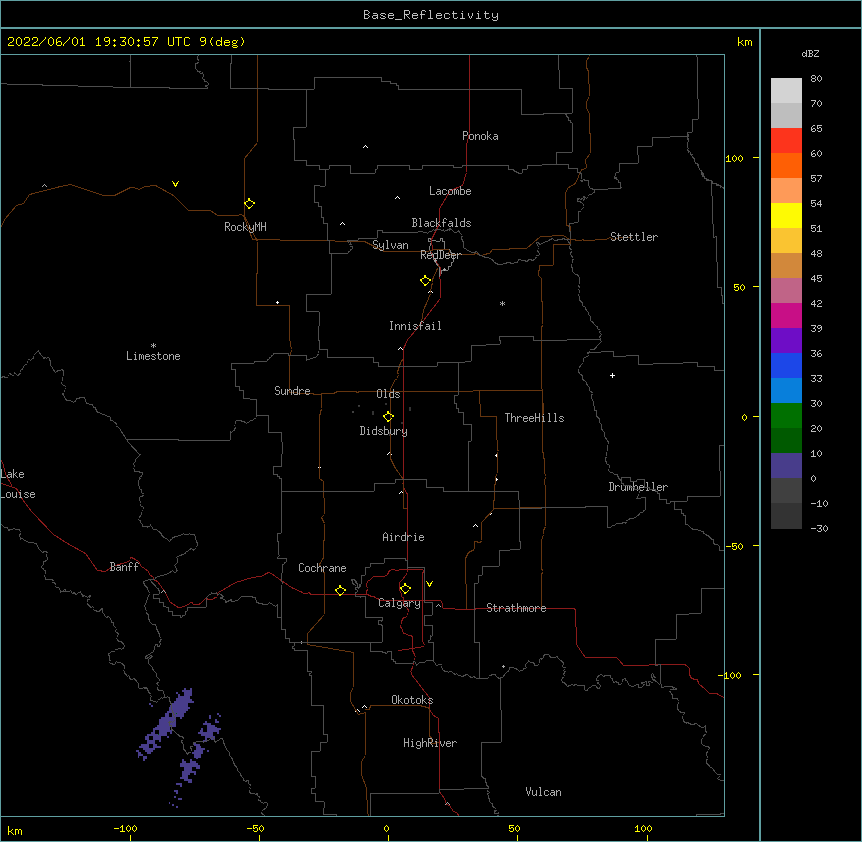Click the km unit label at top right
This screenshot has height=842, width=862.
click(744, 42)
